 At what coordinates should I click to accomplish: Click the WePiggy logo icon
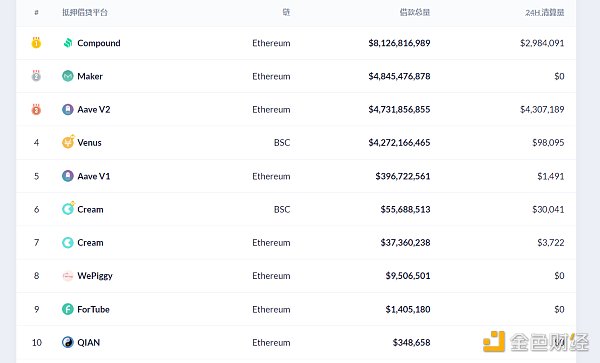pyautogui.click(x=68, y=276)
